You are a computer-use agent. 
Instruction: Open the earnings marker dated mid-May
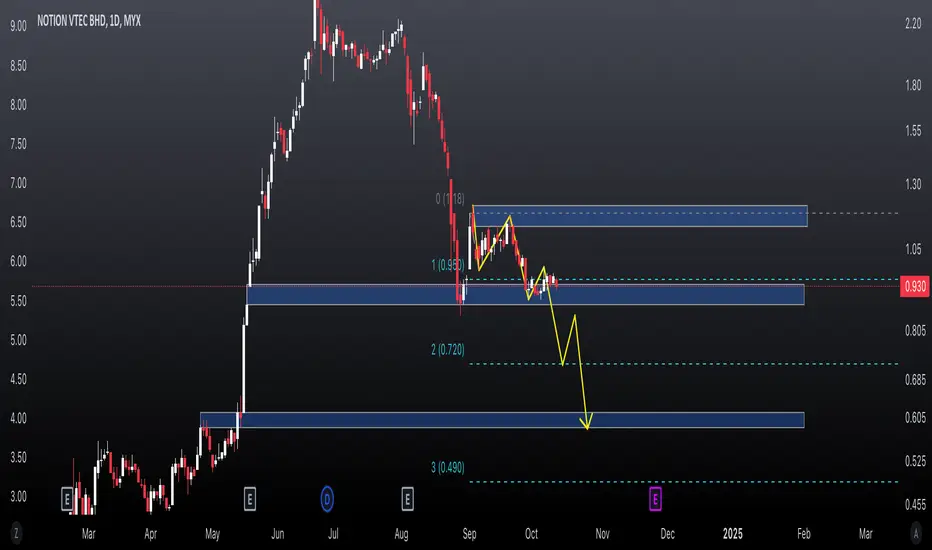(x=250, y=499)
